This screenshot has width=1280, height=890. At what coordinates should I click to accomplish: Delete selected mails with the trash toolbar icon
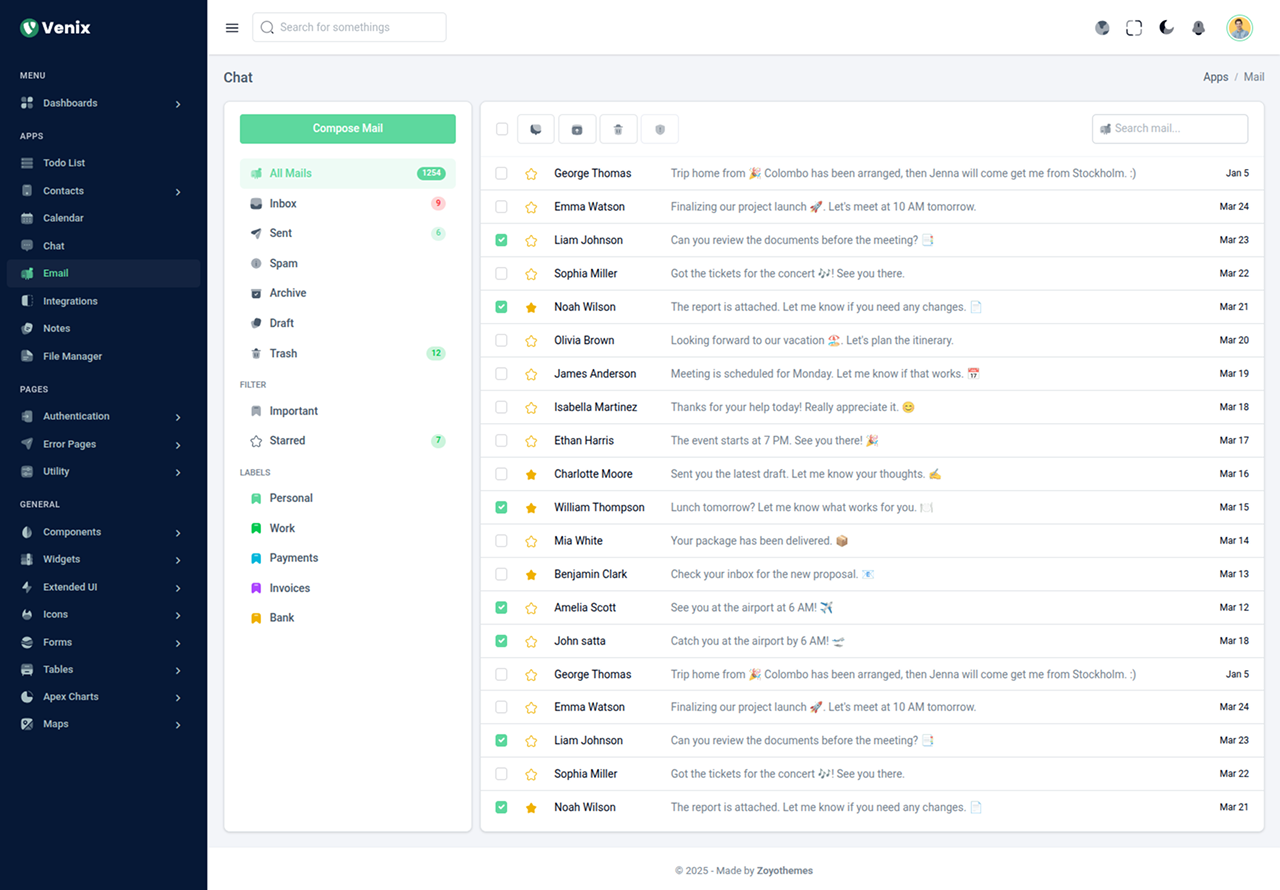pyautogui.click(x=618, y=129)
